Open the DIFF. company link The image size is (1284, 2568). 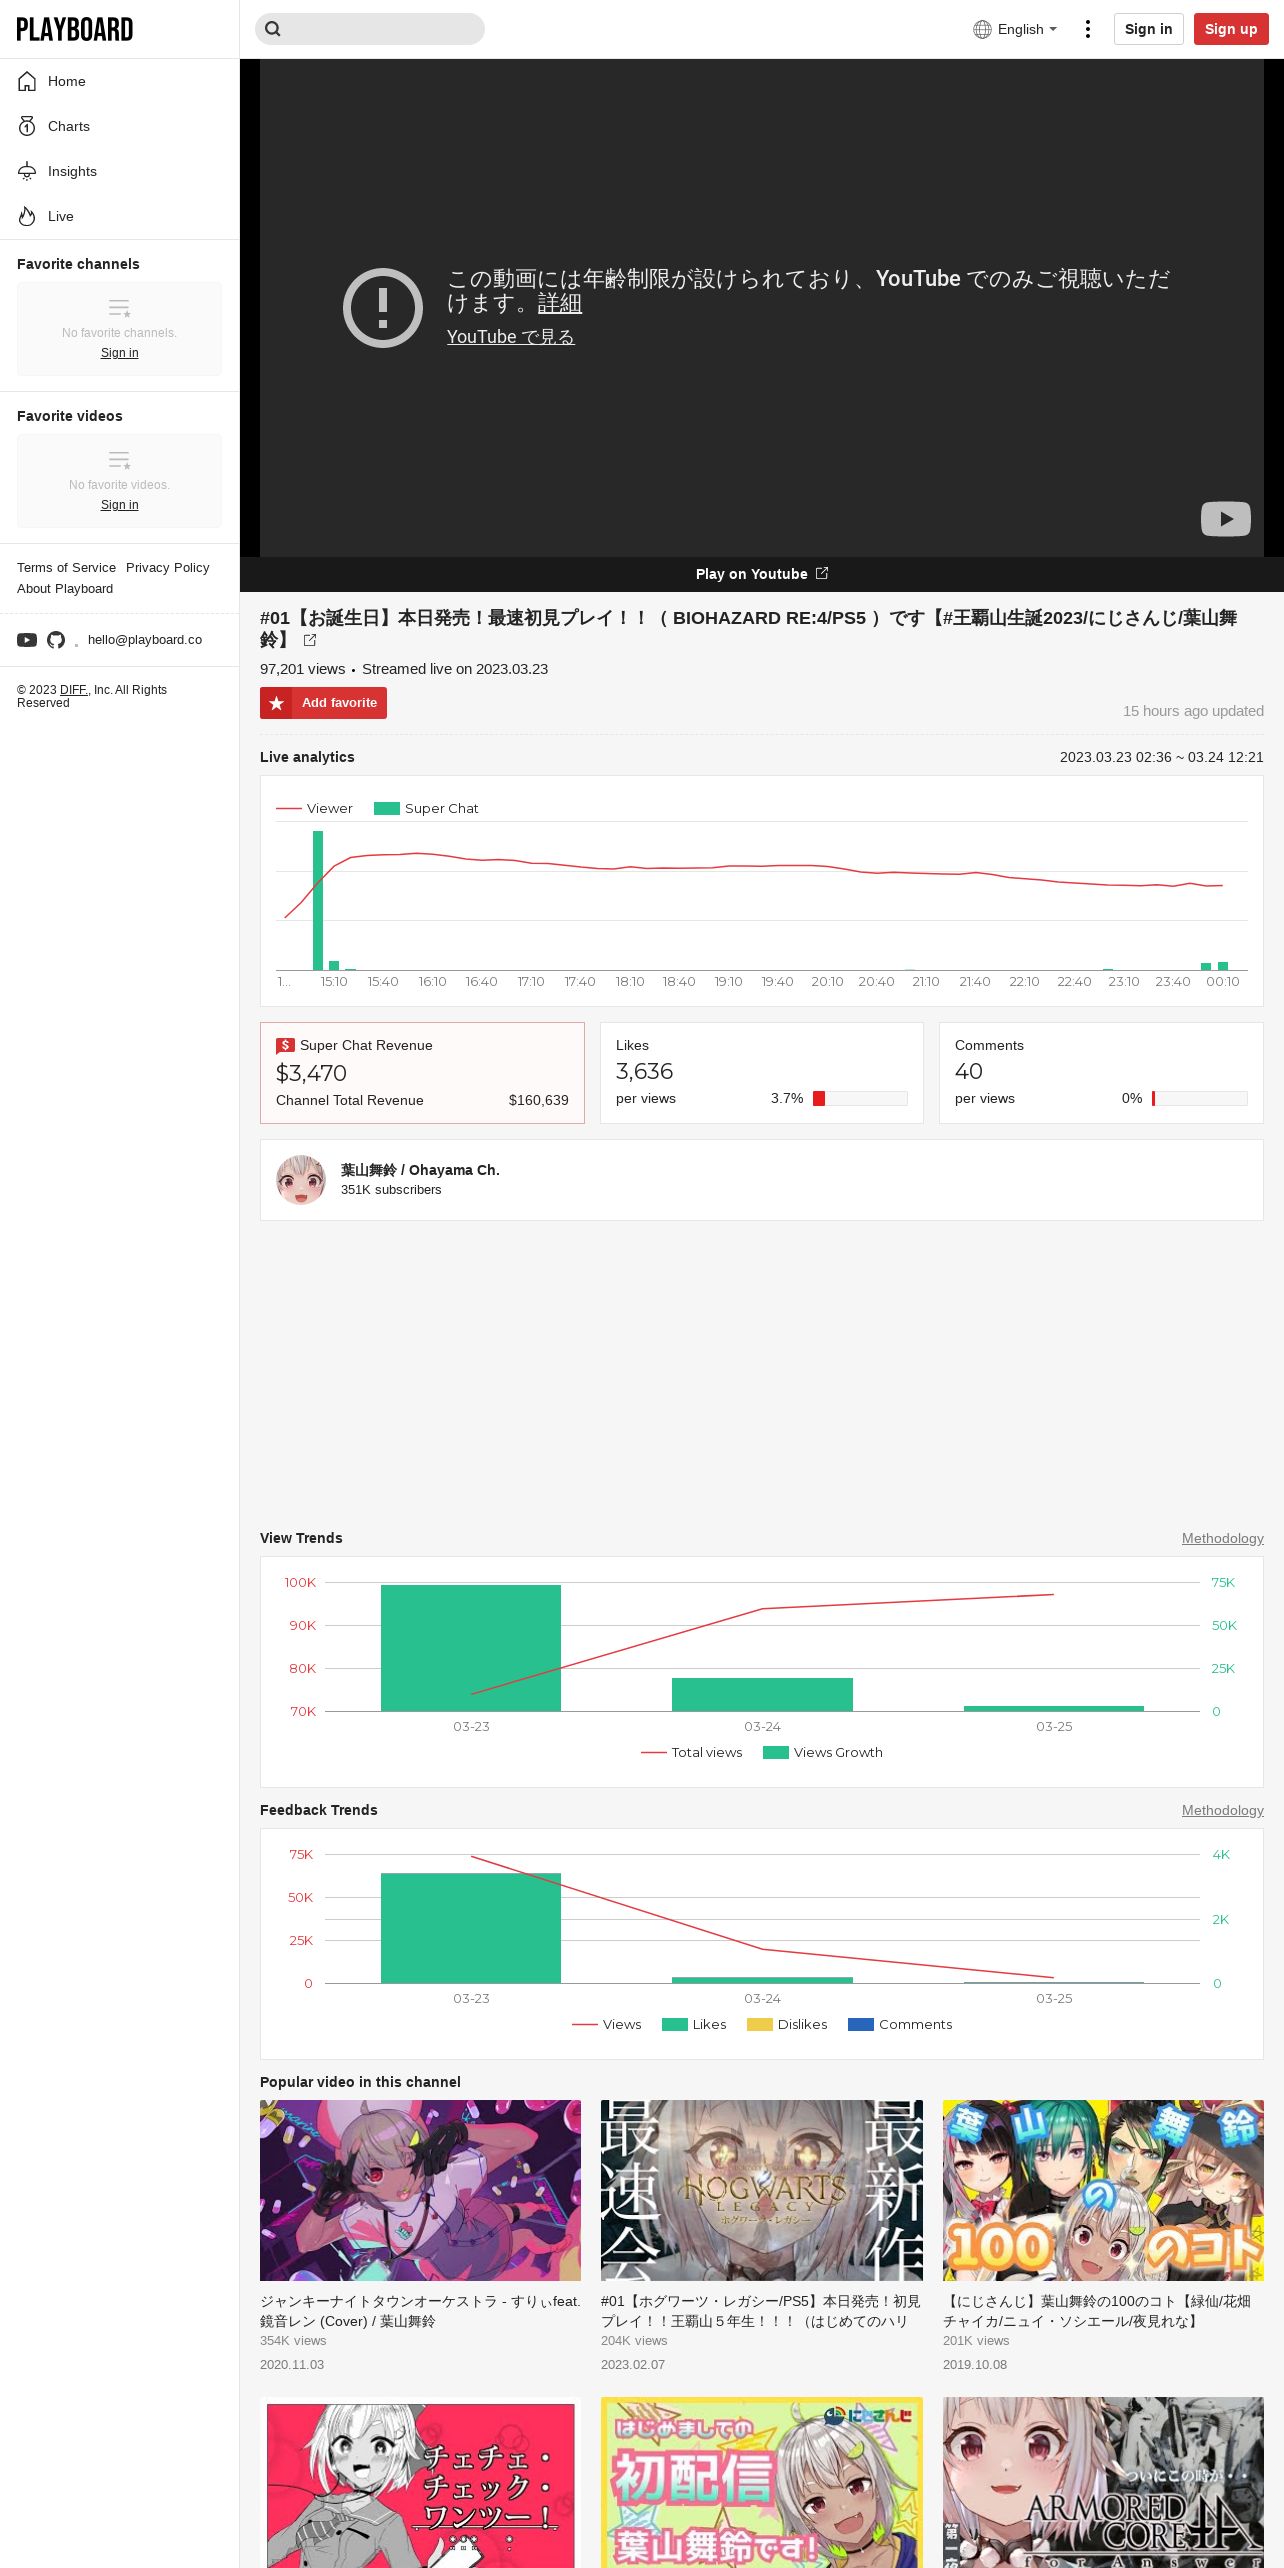pyautogui.click(x=74, y=690)
